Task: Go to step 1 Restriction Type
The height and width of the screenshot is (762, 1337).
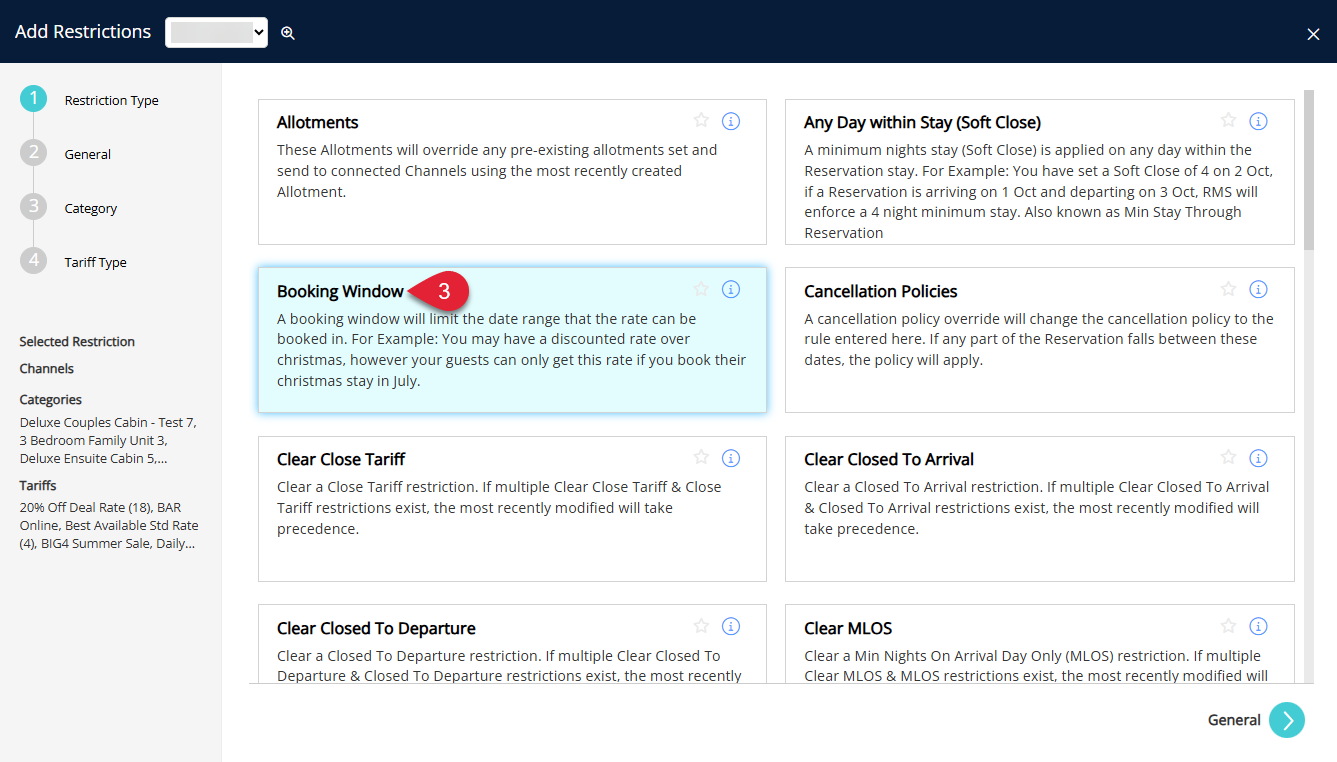Action: point(89,100)
